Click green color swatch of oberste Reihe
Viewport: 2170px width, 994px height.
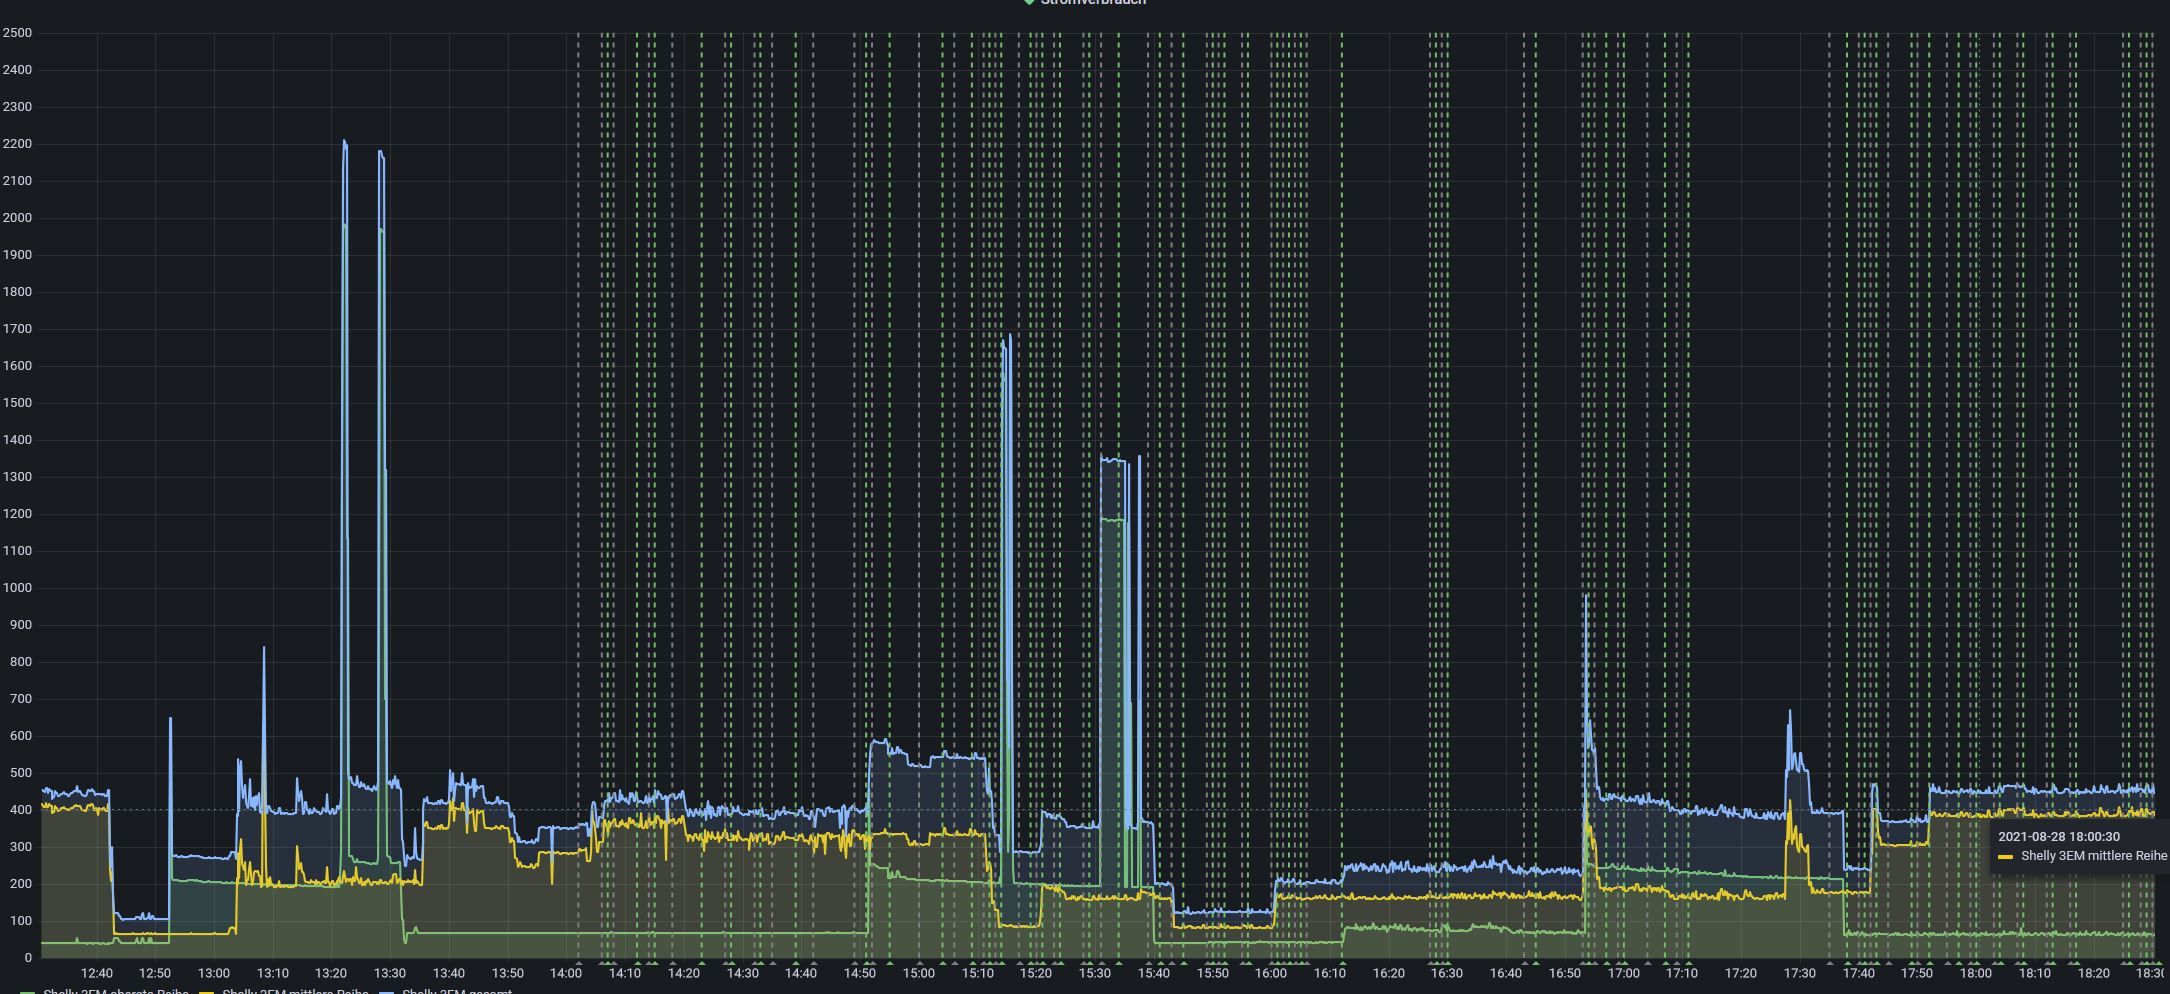point(28,991)
